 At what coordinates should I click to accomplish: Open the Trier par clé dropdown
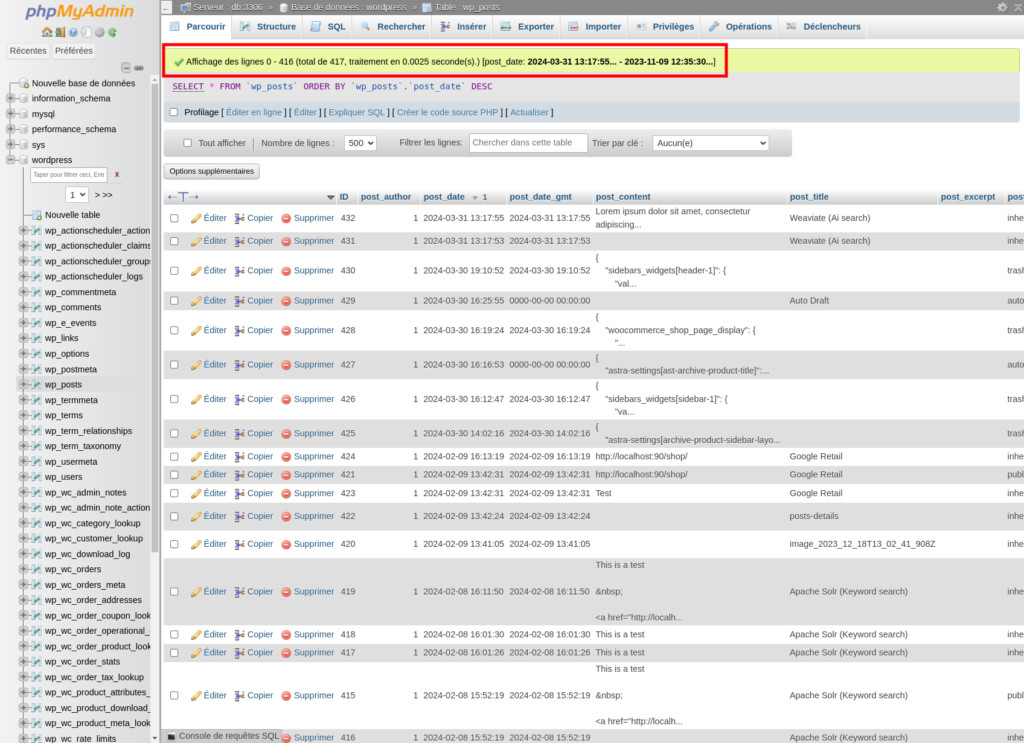[711, 143]
